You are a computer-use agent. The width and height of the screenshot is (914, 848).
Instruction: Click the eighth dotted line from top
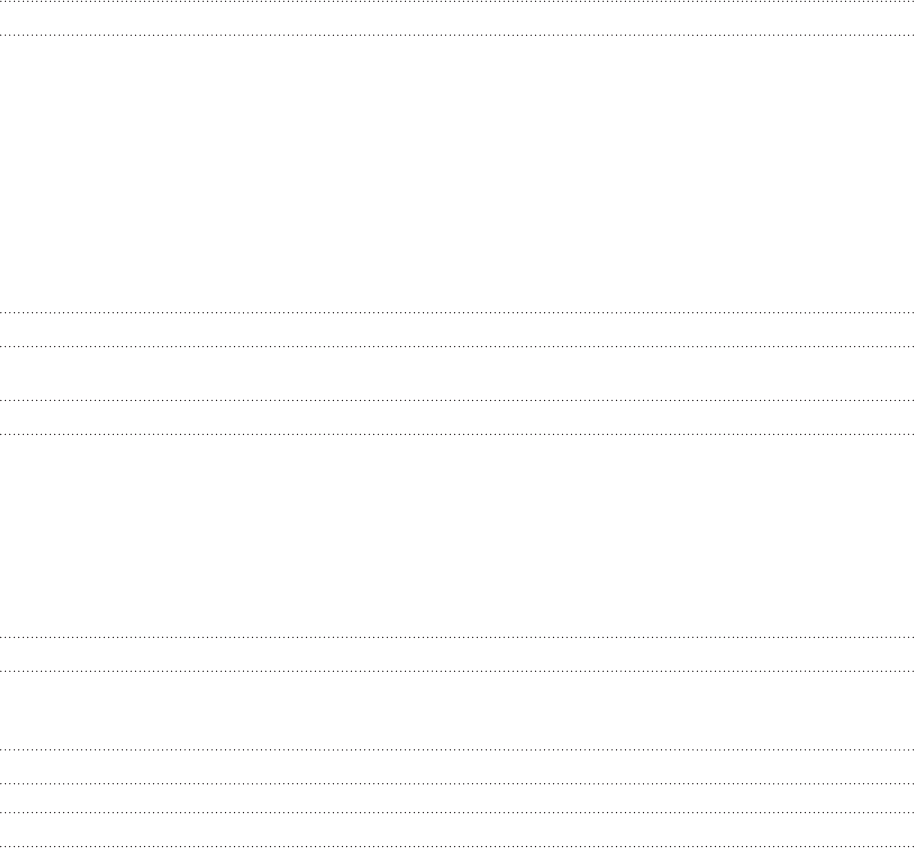457,671
